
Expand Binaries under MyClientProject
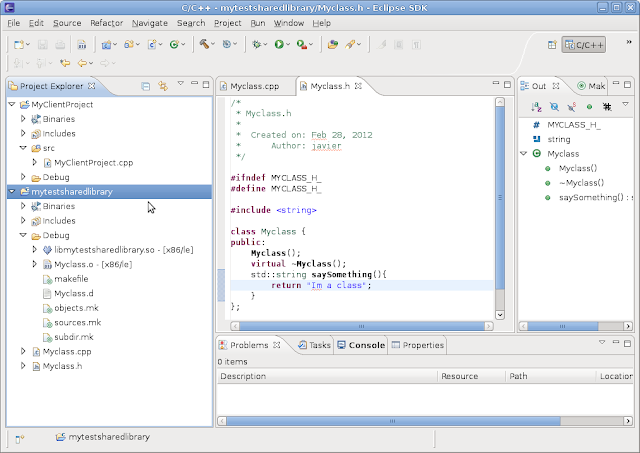coord(23,119)
